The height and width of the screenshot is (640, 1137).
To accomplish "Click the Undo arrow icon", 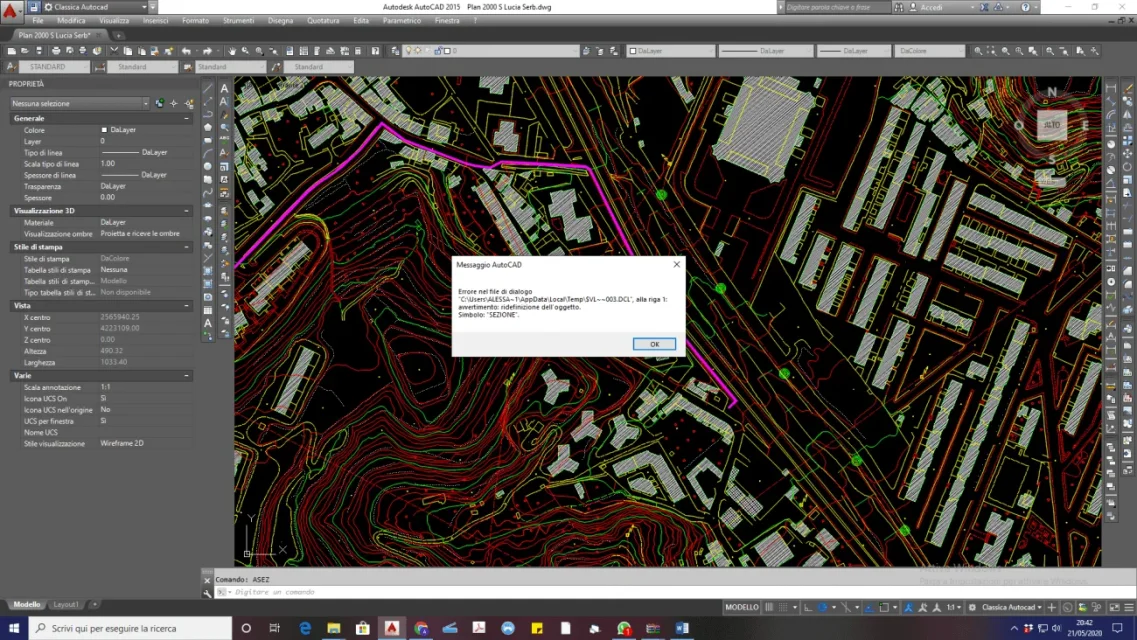I will click(186, 51).
